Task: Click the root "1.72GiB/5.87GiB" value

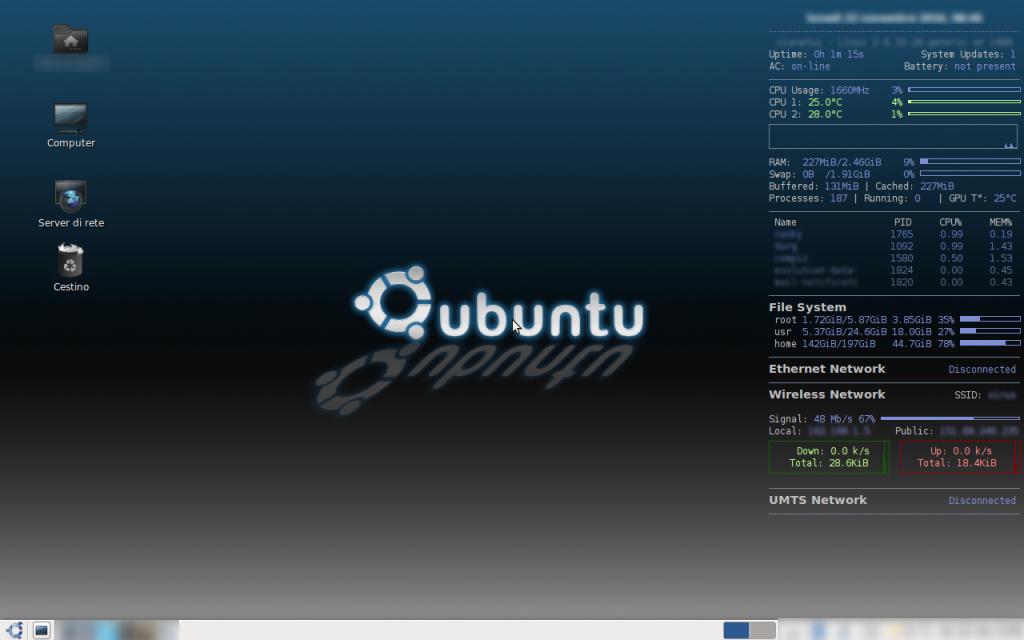Action: click(x=844, y=320)
